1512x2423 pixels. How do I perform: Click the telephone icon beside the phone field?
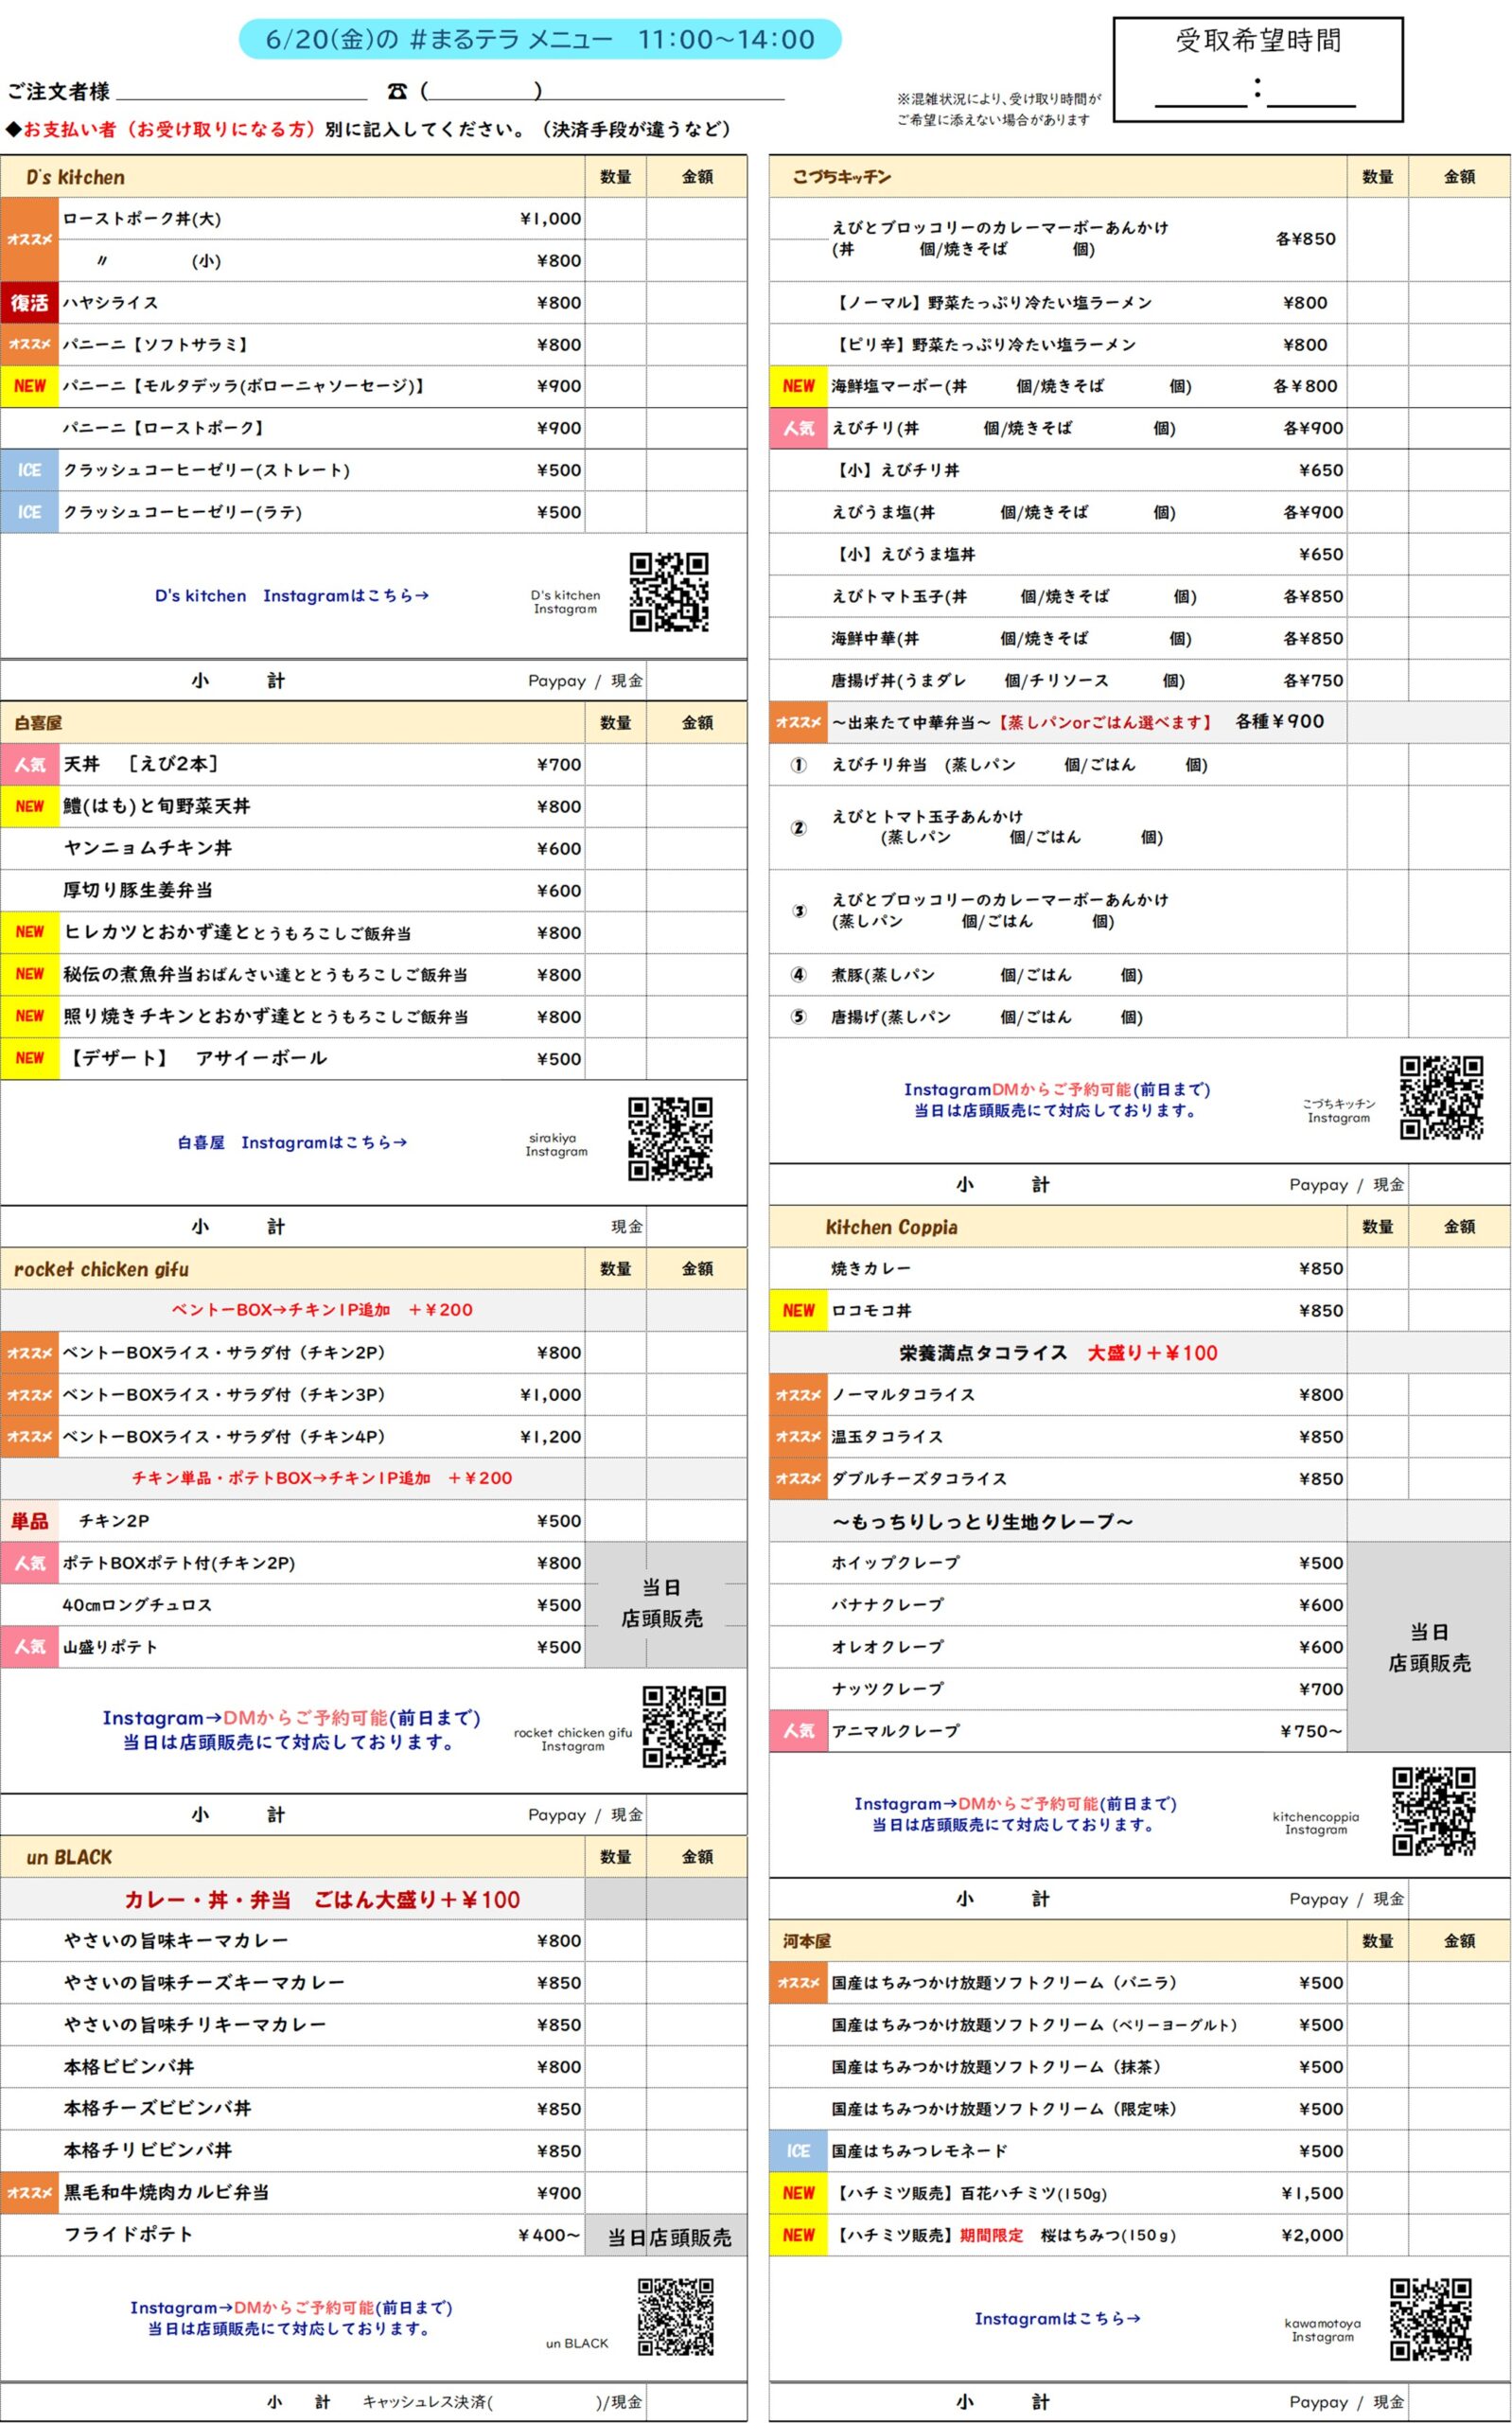(x=397, y=91)
